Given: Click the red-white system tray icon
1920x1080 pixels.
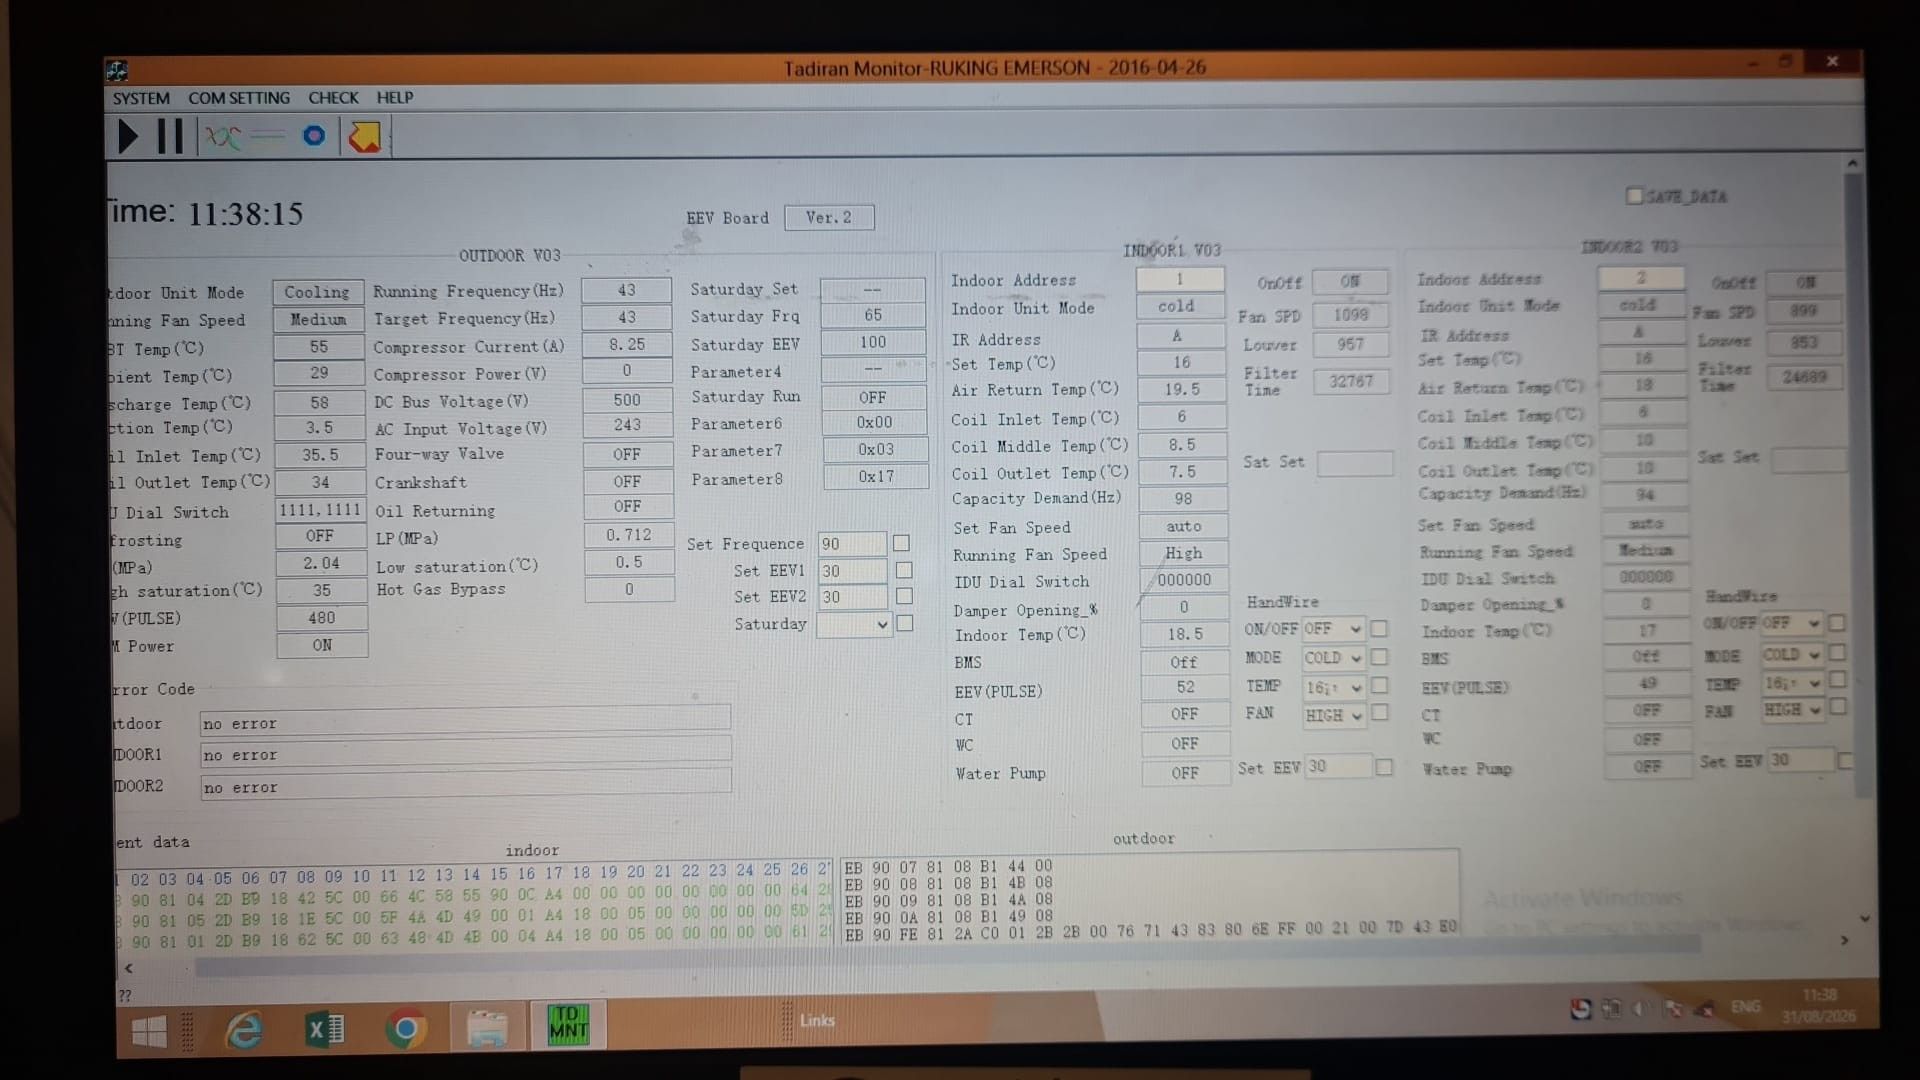Looking at the screenshot, I should pos(1580,1009).
